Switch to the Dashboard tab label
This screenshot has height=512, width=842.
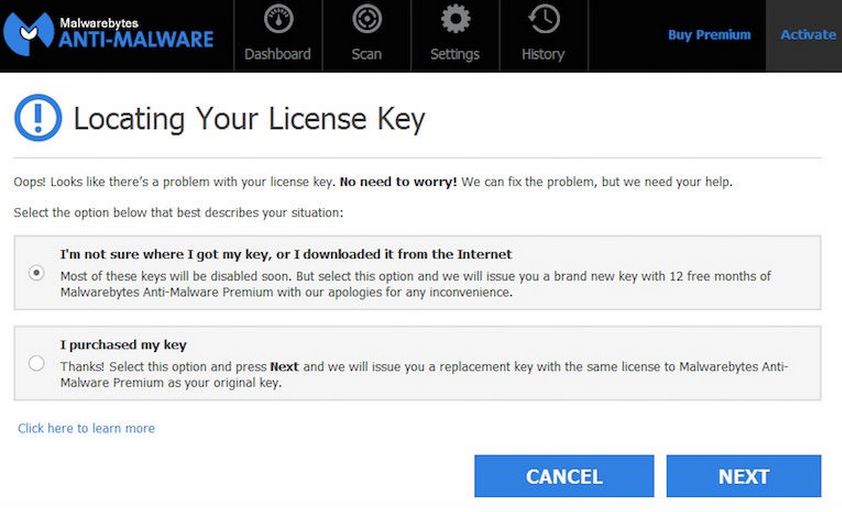click(x=278, y=54)
